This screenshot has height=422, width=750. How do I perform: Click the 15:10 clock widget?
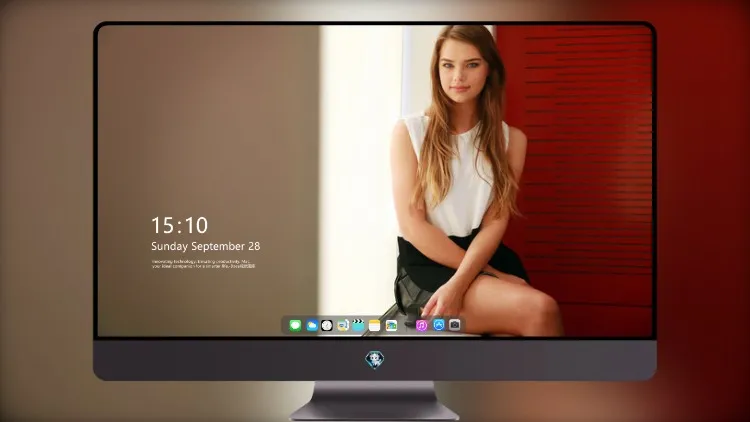[179, 225]
